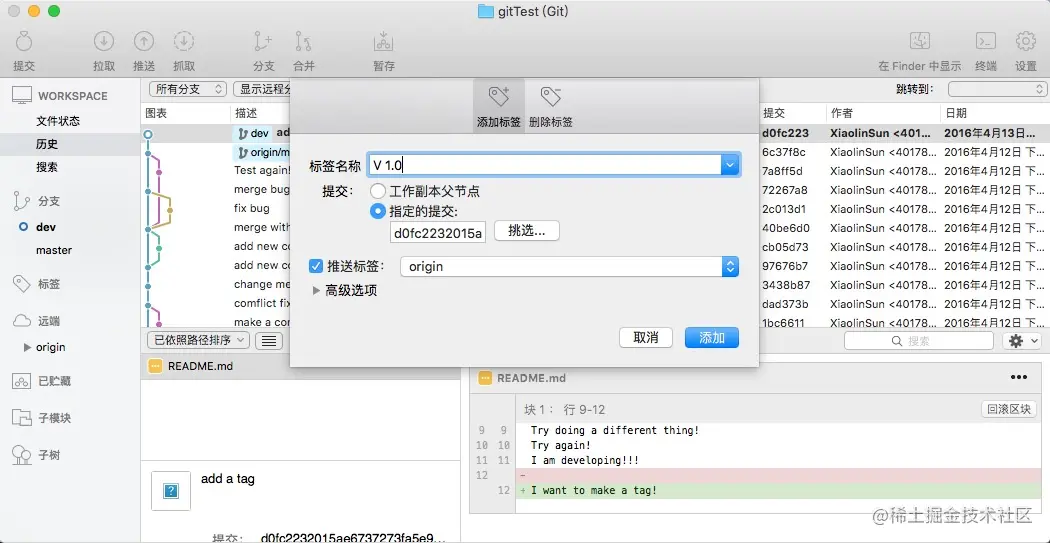The image size is (1050, 543).
Task: Click the 'Test again!' commit description
Action: 261,171
